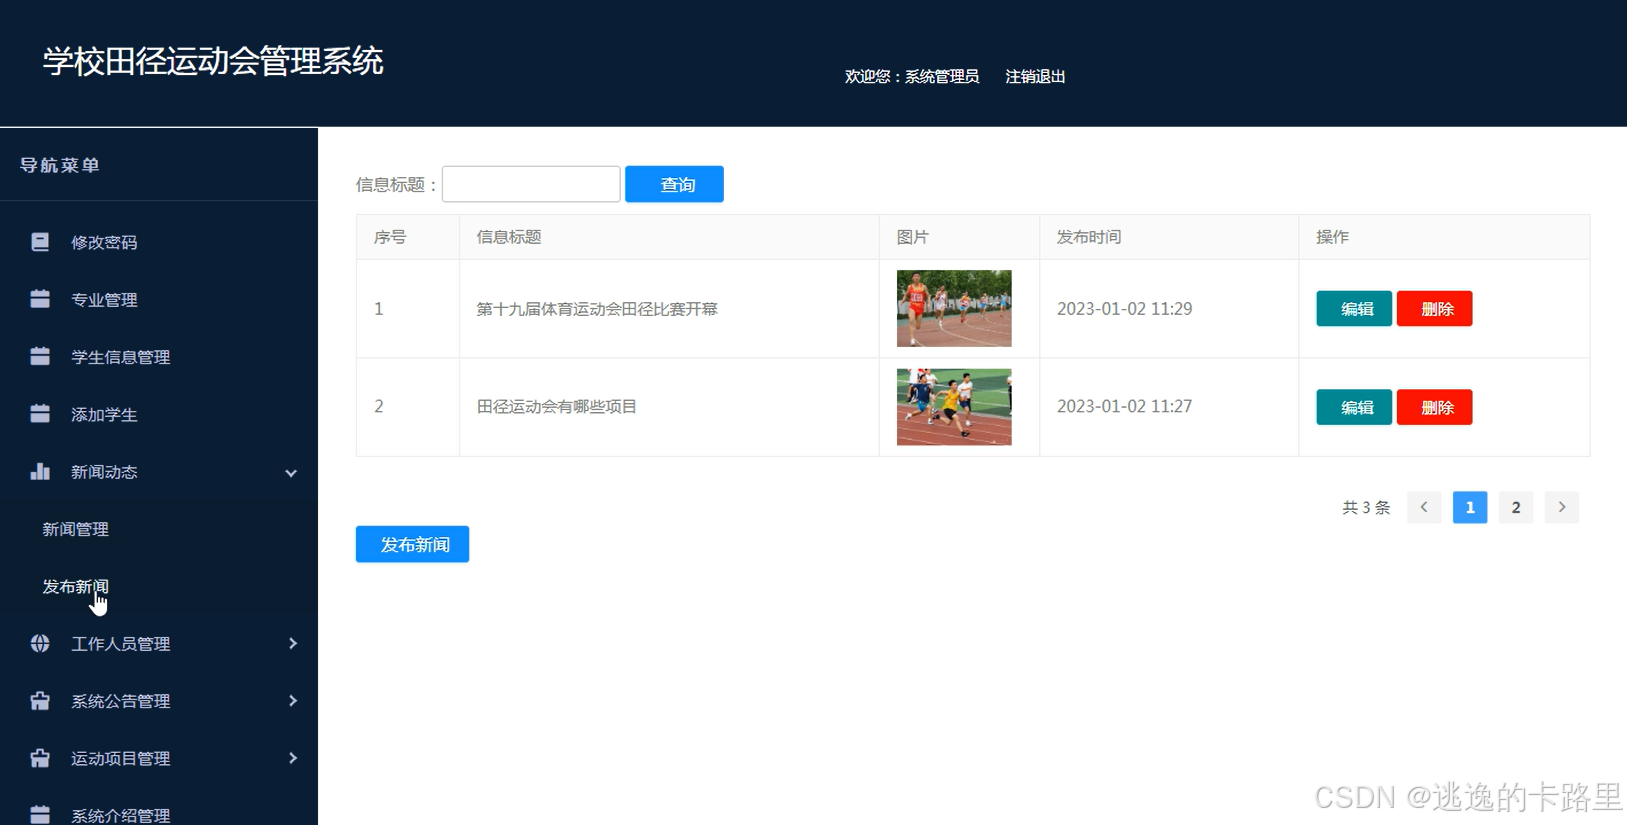Image resolution: width=1627 pixels, height=825 pixels.
Task: Click 欢迎您：系统管理员 text
Action: pos(912,76)
